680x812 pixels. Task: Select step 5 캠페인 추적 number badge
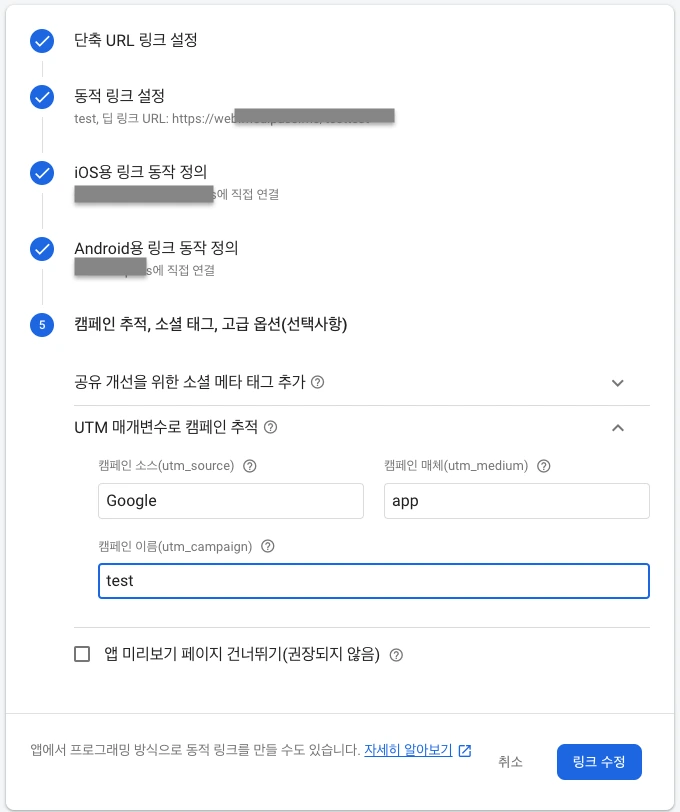pyautogui.click(x=42, y=324)
